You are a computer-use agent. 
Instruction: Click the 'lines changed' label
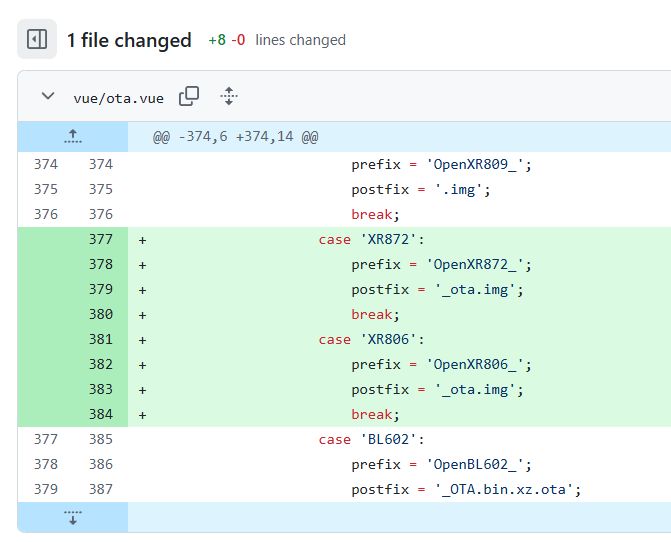[300, 40]
